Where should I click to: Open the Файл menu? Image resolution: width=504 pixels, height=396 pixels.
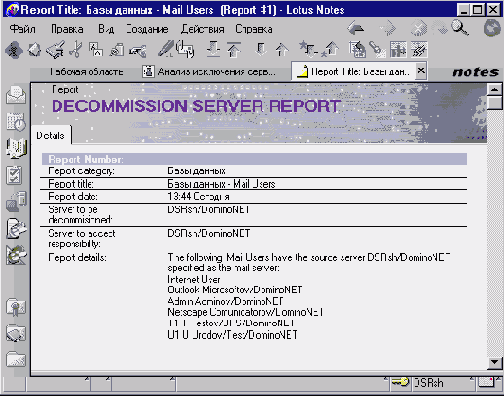pos(22,29)
